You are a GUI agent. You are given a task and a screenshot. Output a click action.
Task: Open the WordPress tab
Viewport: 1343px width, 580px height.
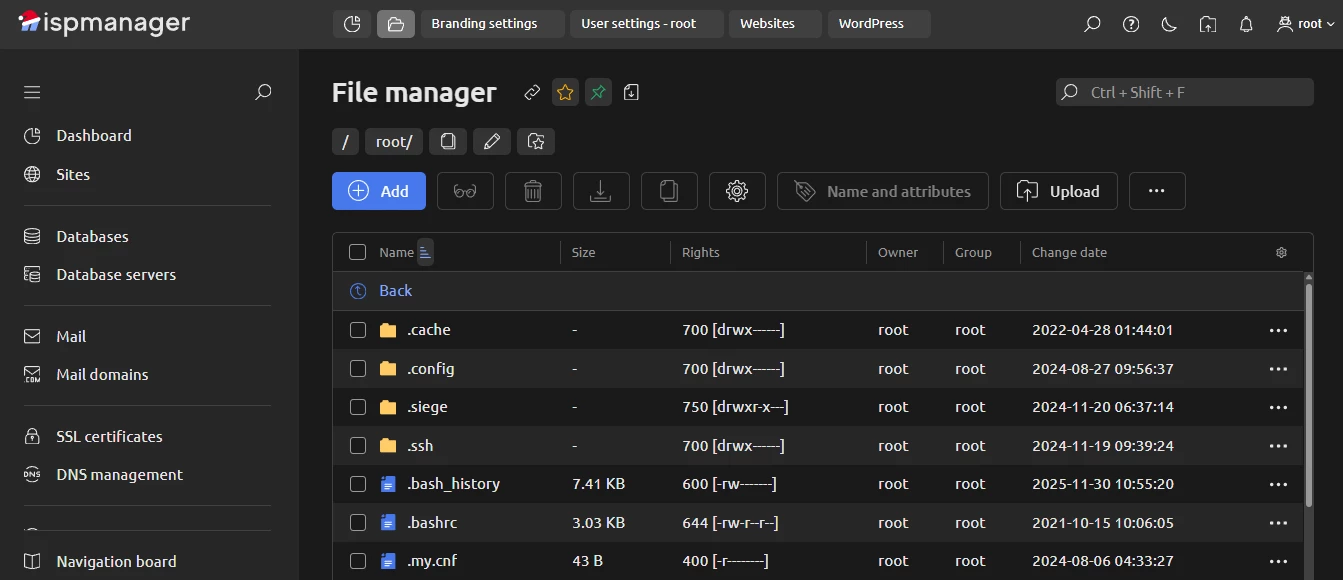click(878, 23)
